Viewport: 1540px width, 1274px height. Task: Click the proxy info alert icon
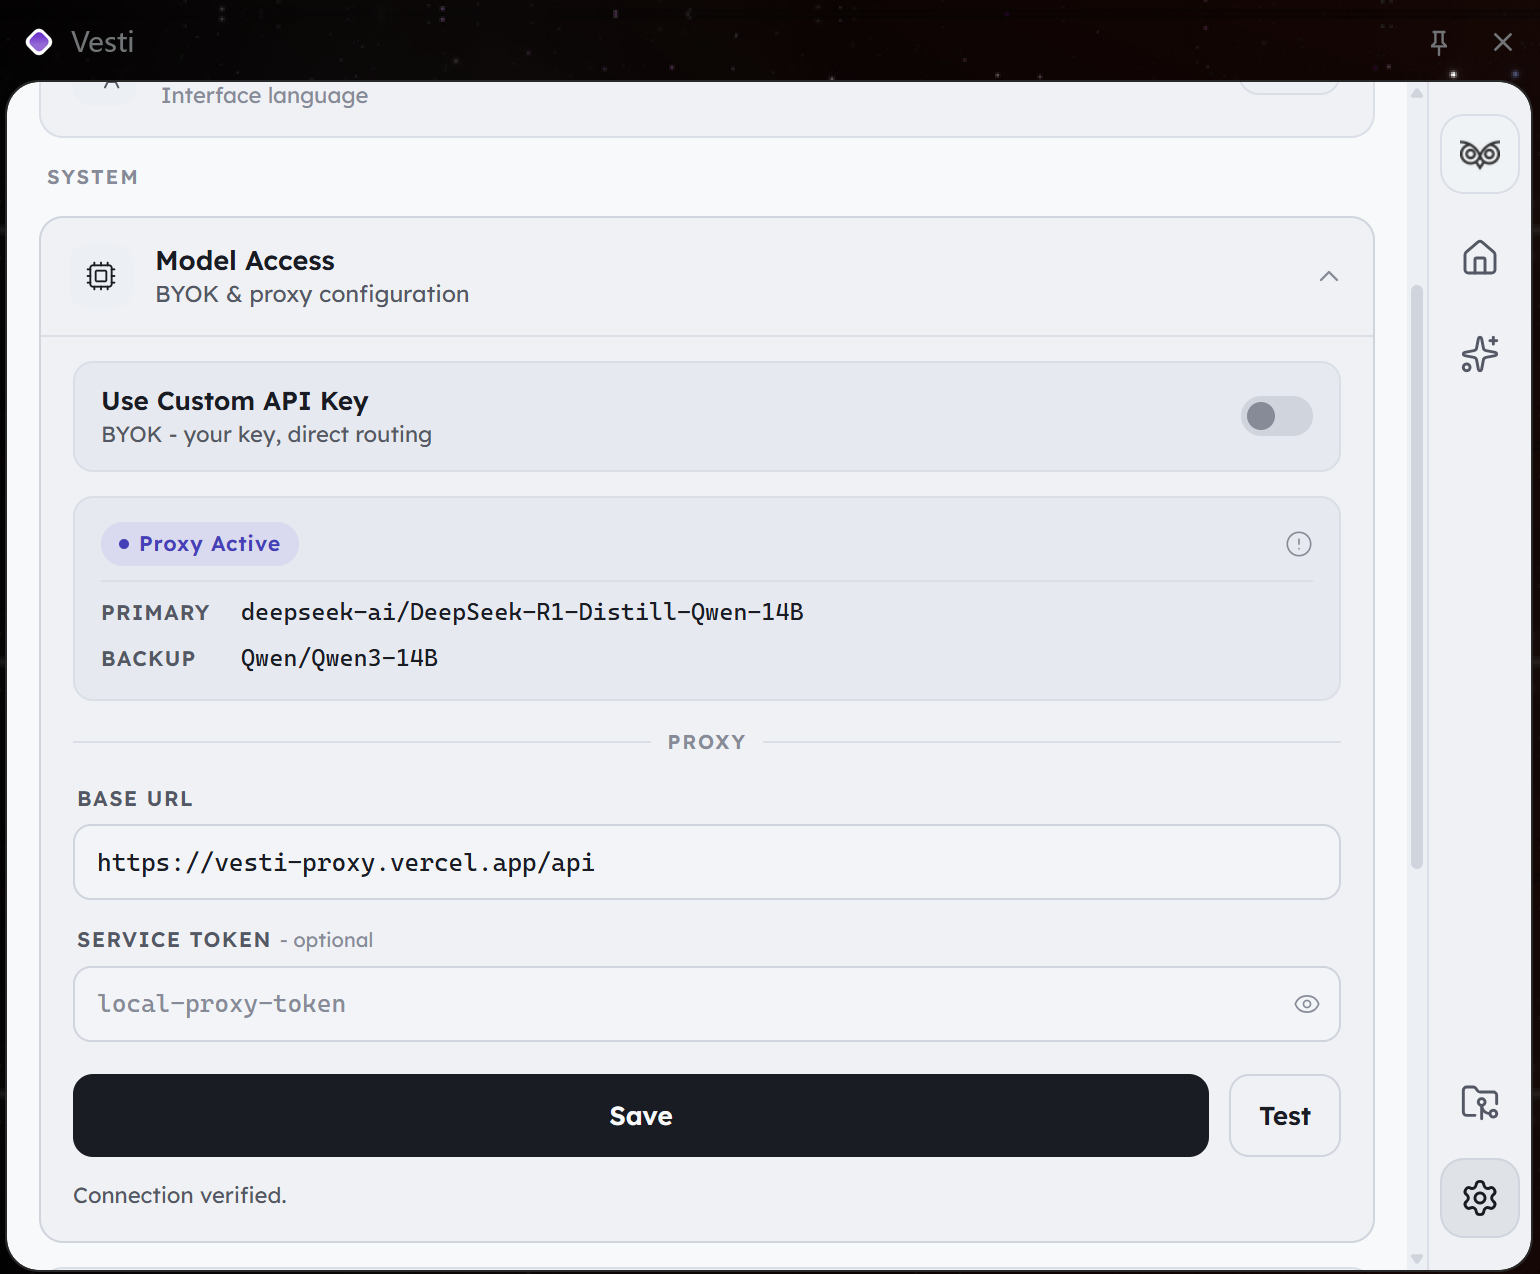click(x=1299, y=544)
